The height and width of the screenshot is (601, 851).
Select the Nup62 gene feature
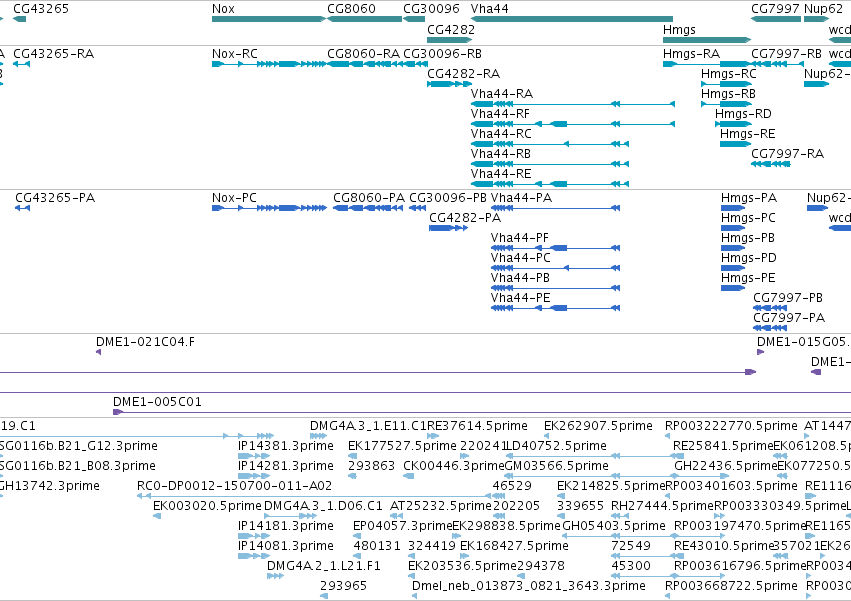pyautogui.click(x=816, y=19)
